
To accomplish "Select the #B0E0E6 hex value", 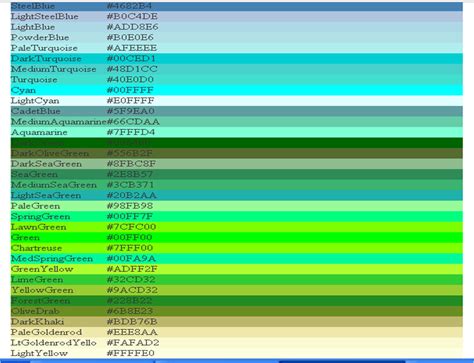I will (130, 38).
